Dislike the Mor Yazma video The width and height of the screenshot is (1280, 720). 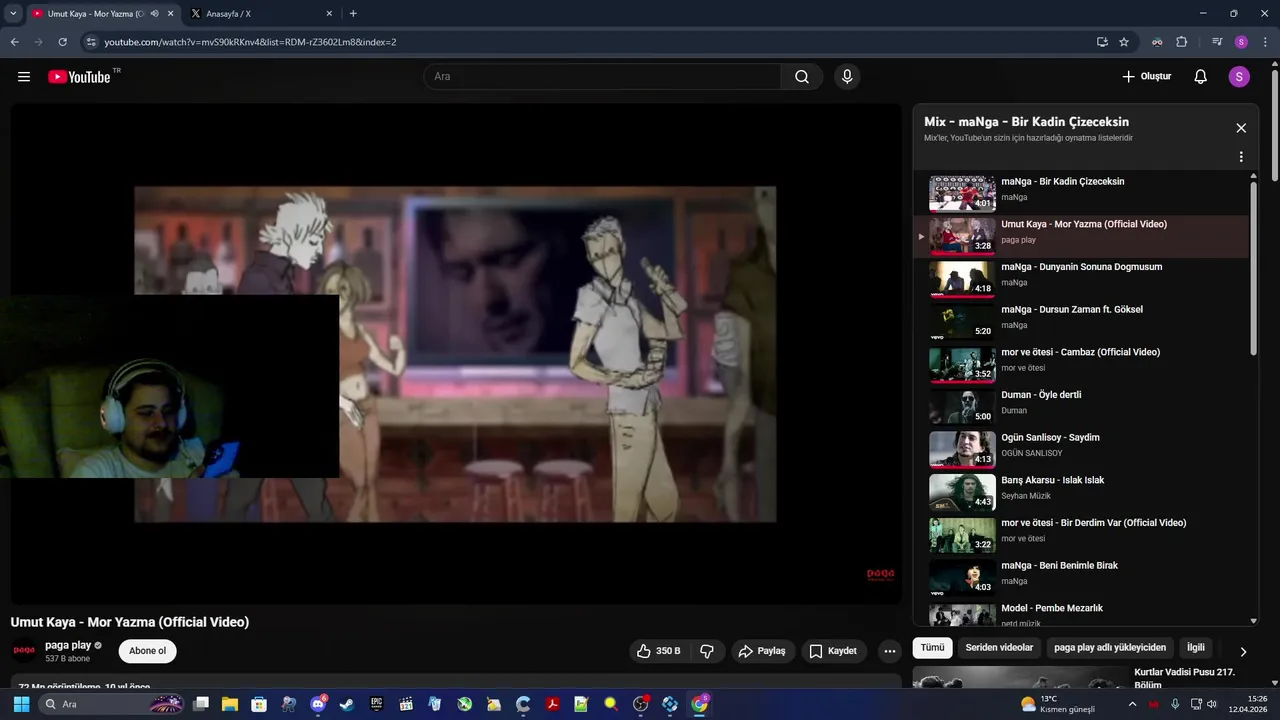point(707,651)
